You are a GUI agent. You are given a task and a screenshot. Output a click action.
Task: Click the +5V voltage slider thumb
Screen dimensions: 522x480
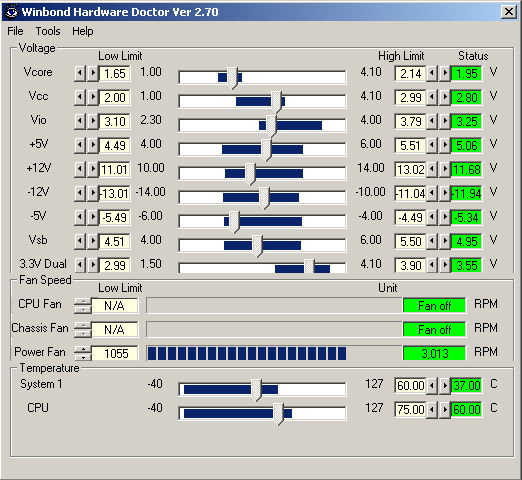pos(266,150)
